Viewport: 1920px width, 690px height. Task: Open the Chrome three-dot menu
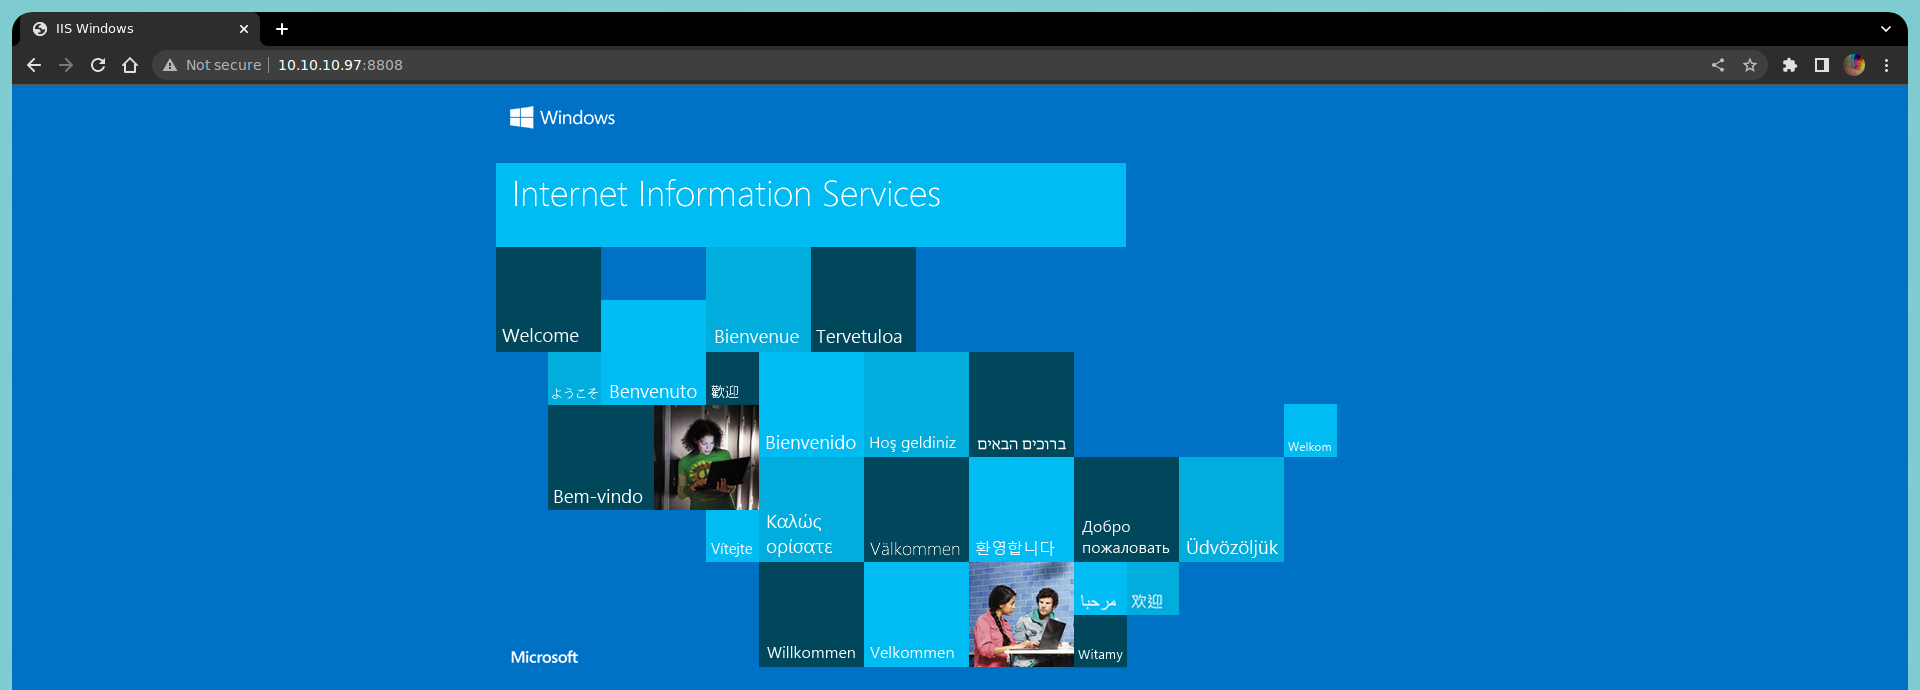click(x=1887, y=65)
